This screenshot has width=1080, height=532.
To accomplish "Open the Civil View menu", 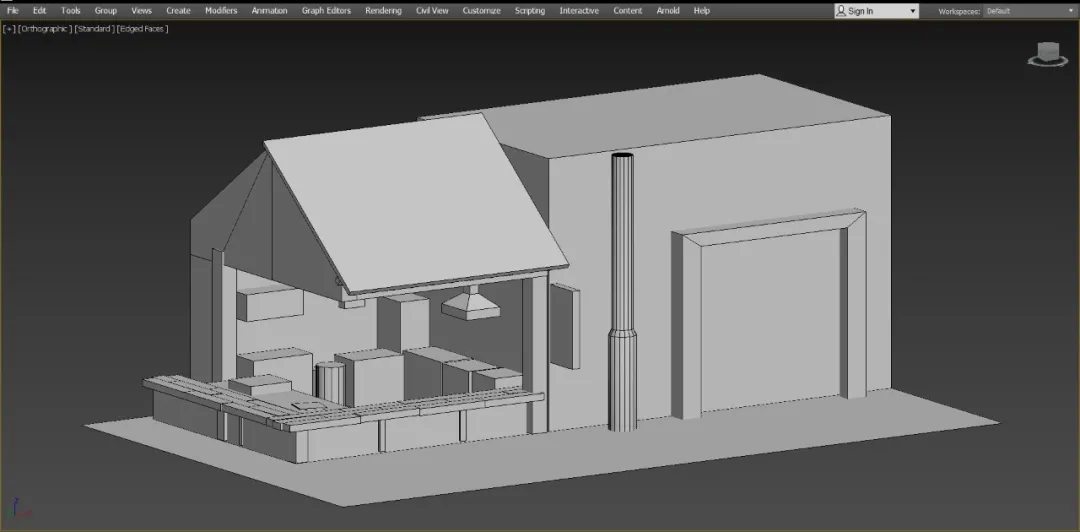I will tap(432, 11).
